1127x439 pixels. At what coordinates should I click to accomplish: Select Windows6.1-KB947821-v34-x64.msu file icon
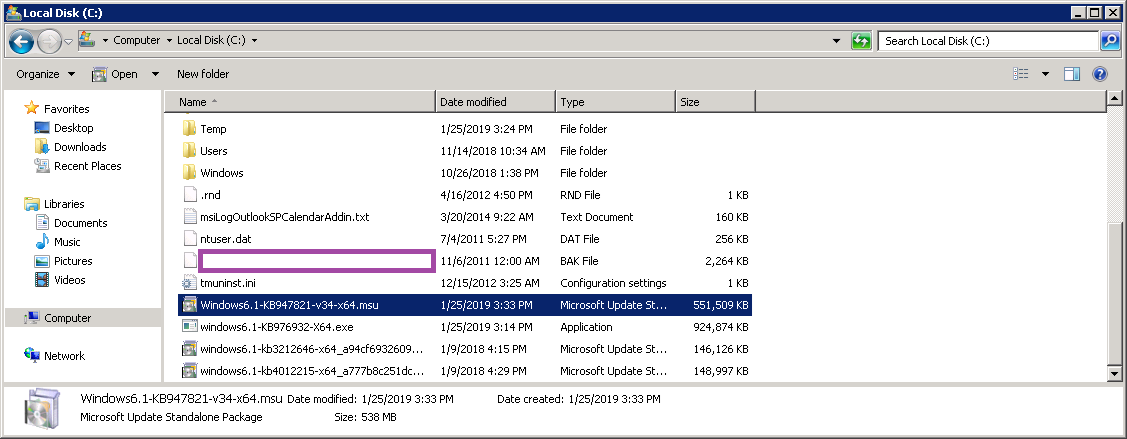coord(189,305)
